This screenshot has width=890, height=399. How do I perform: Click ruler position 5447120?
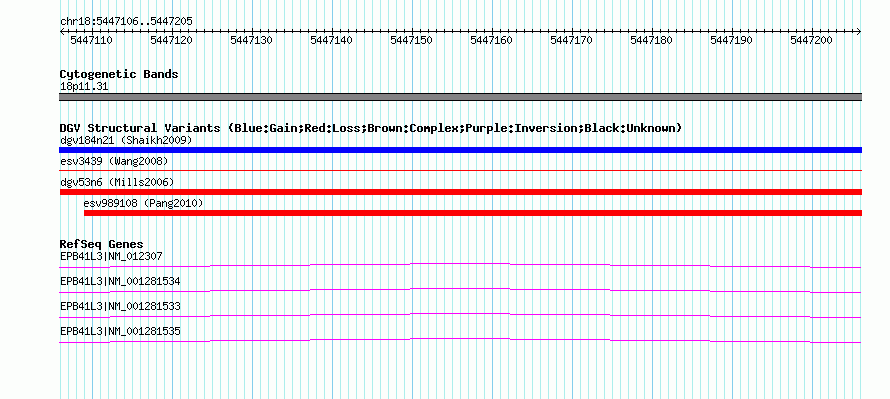[171, 40]
